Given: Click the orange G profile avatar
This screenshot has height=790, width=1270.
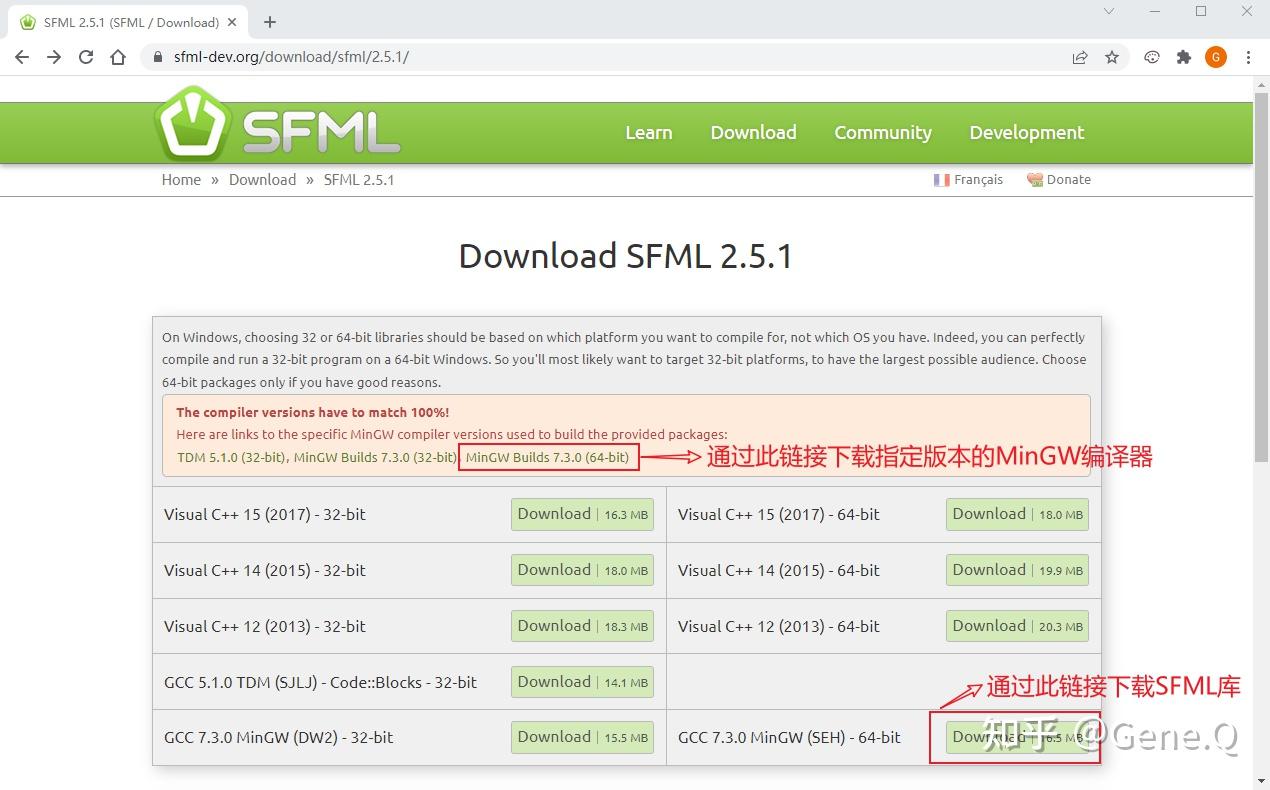Looking at the screenshot, I should [x=1216, y=57].
